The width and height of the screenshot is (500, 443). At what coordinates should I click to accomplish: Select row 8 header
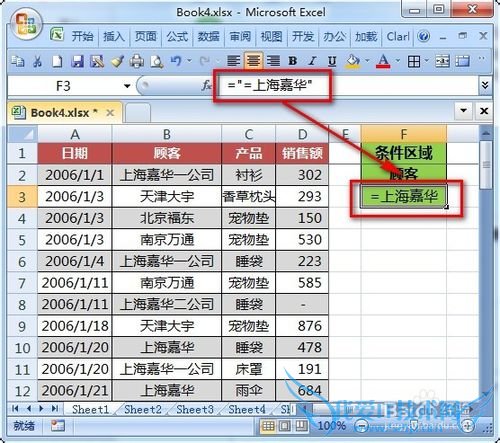22,305
